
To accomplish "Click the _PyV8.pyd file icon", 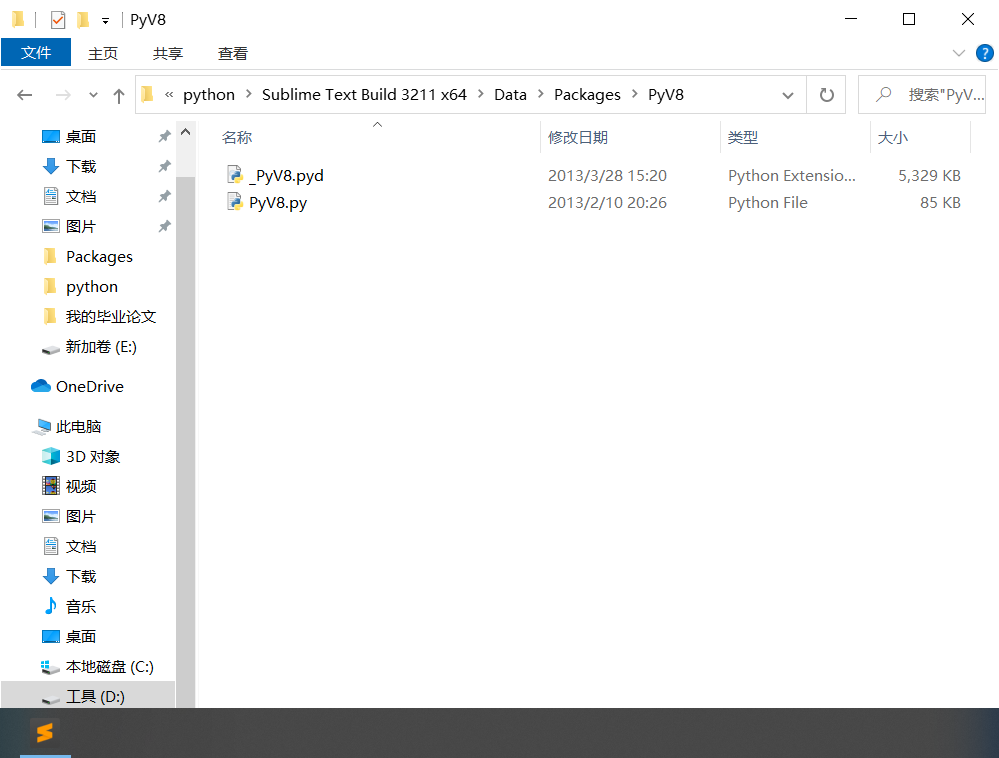I will (235, 175).
